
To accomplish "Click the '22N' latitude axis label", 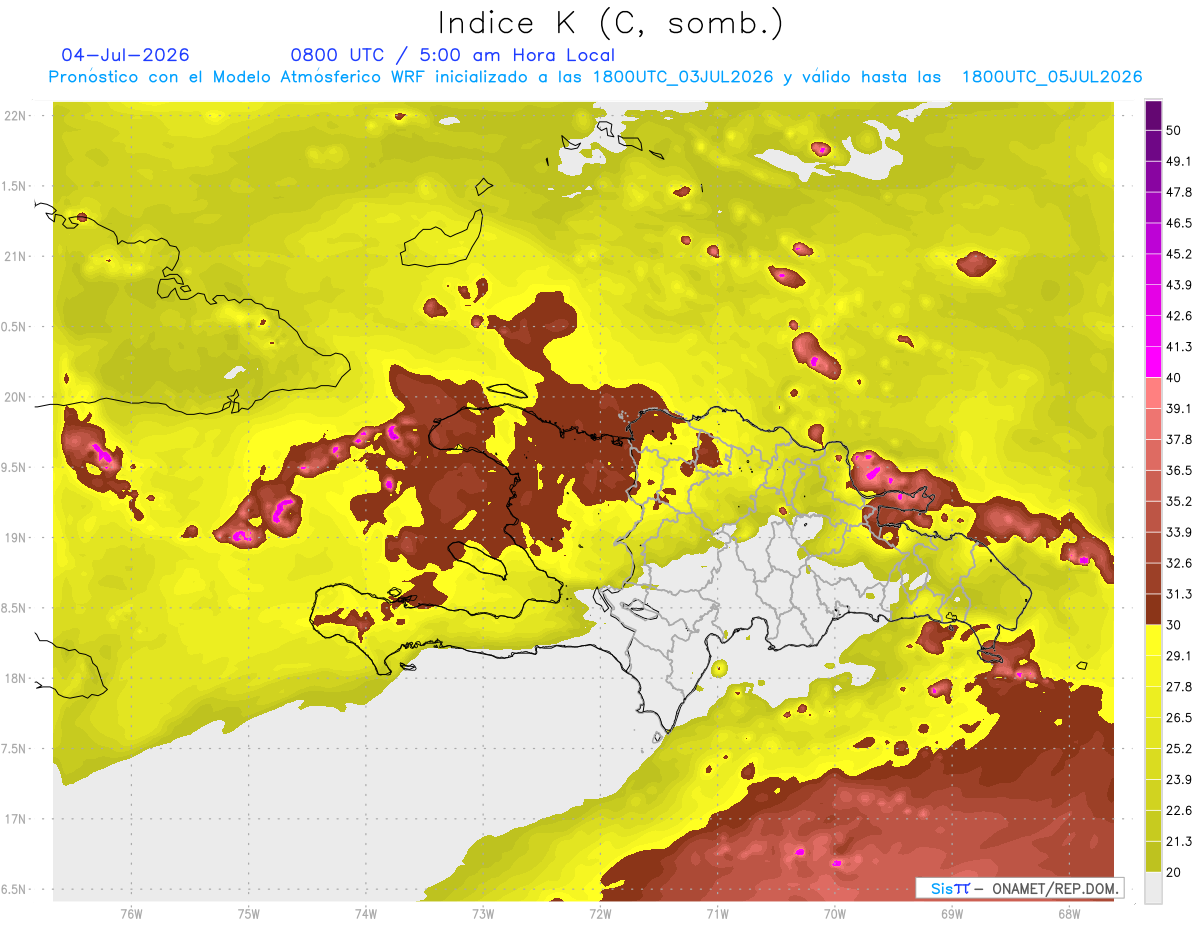I will point(15,116).
